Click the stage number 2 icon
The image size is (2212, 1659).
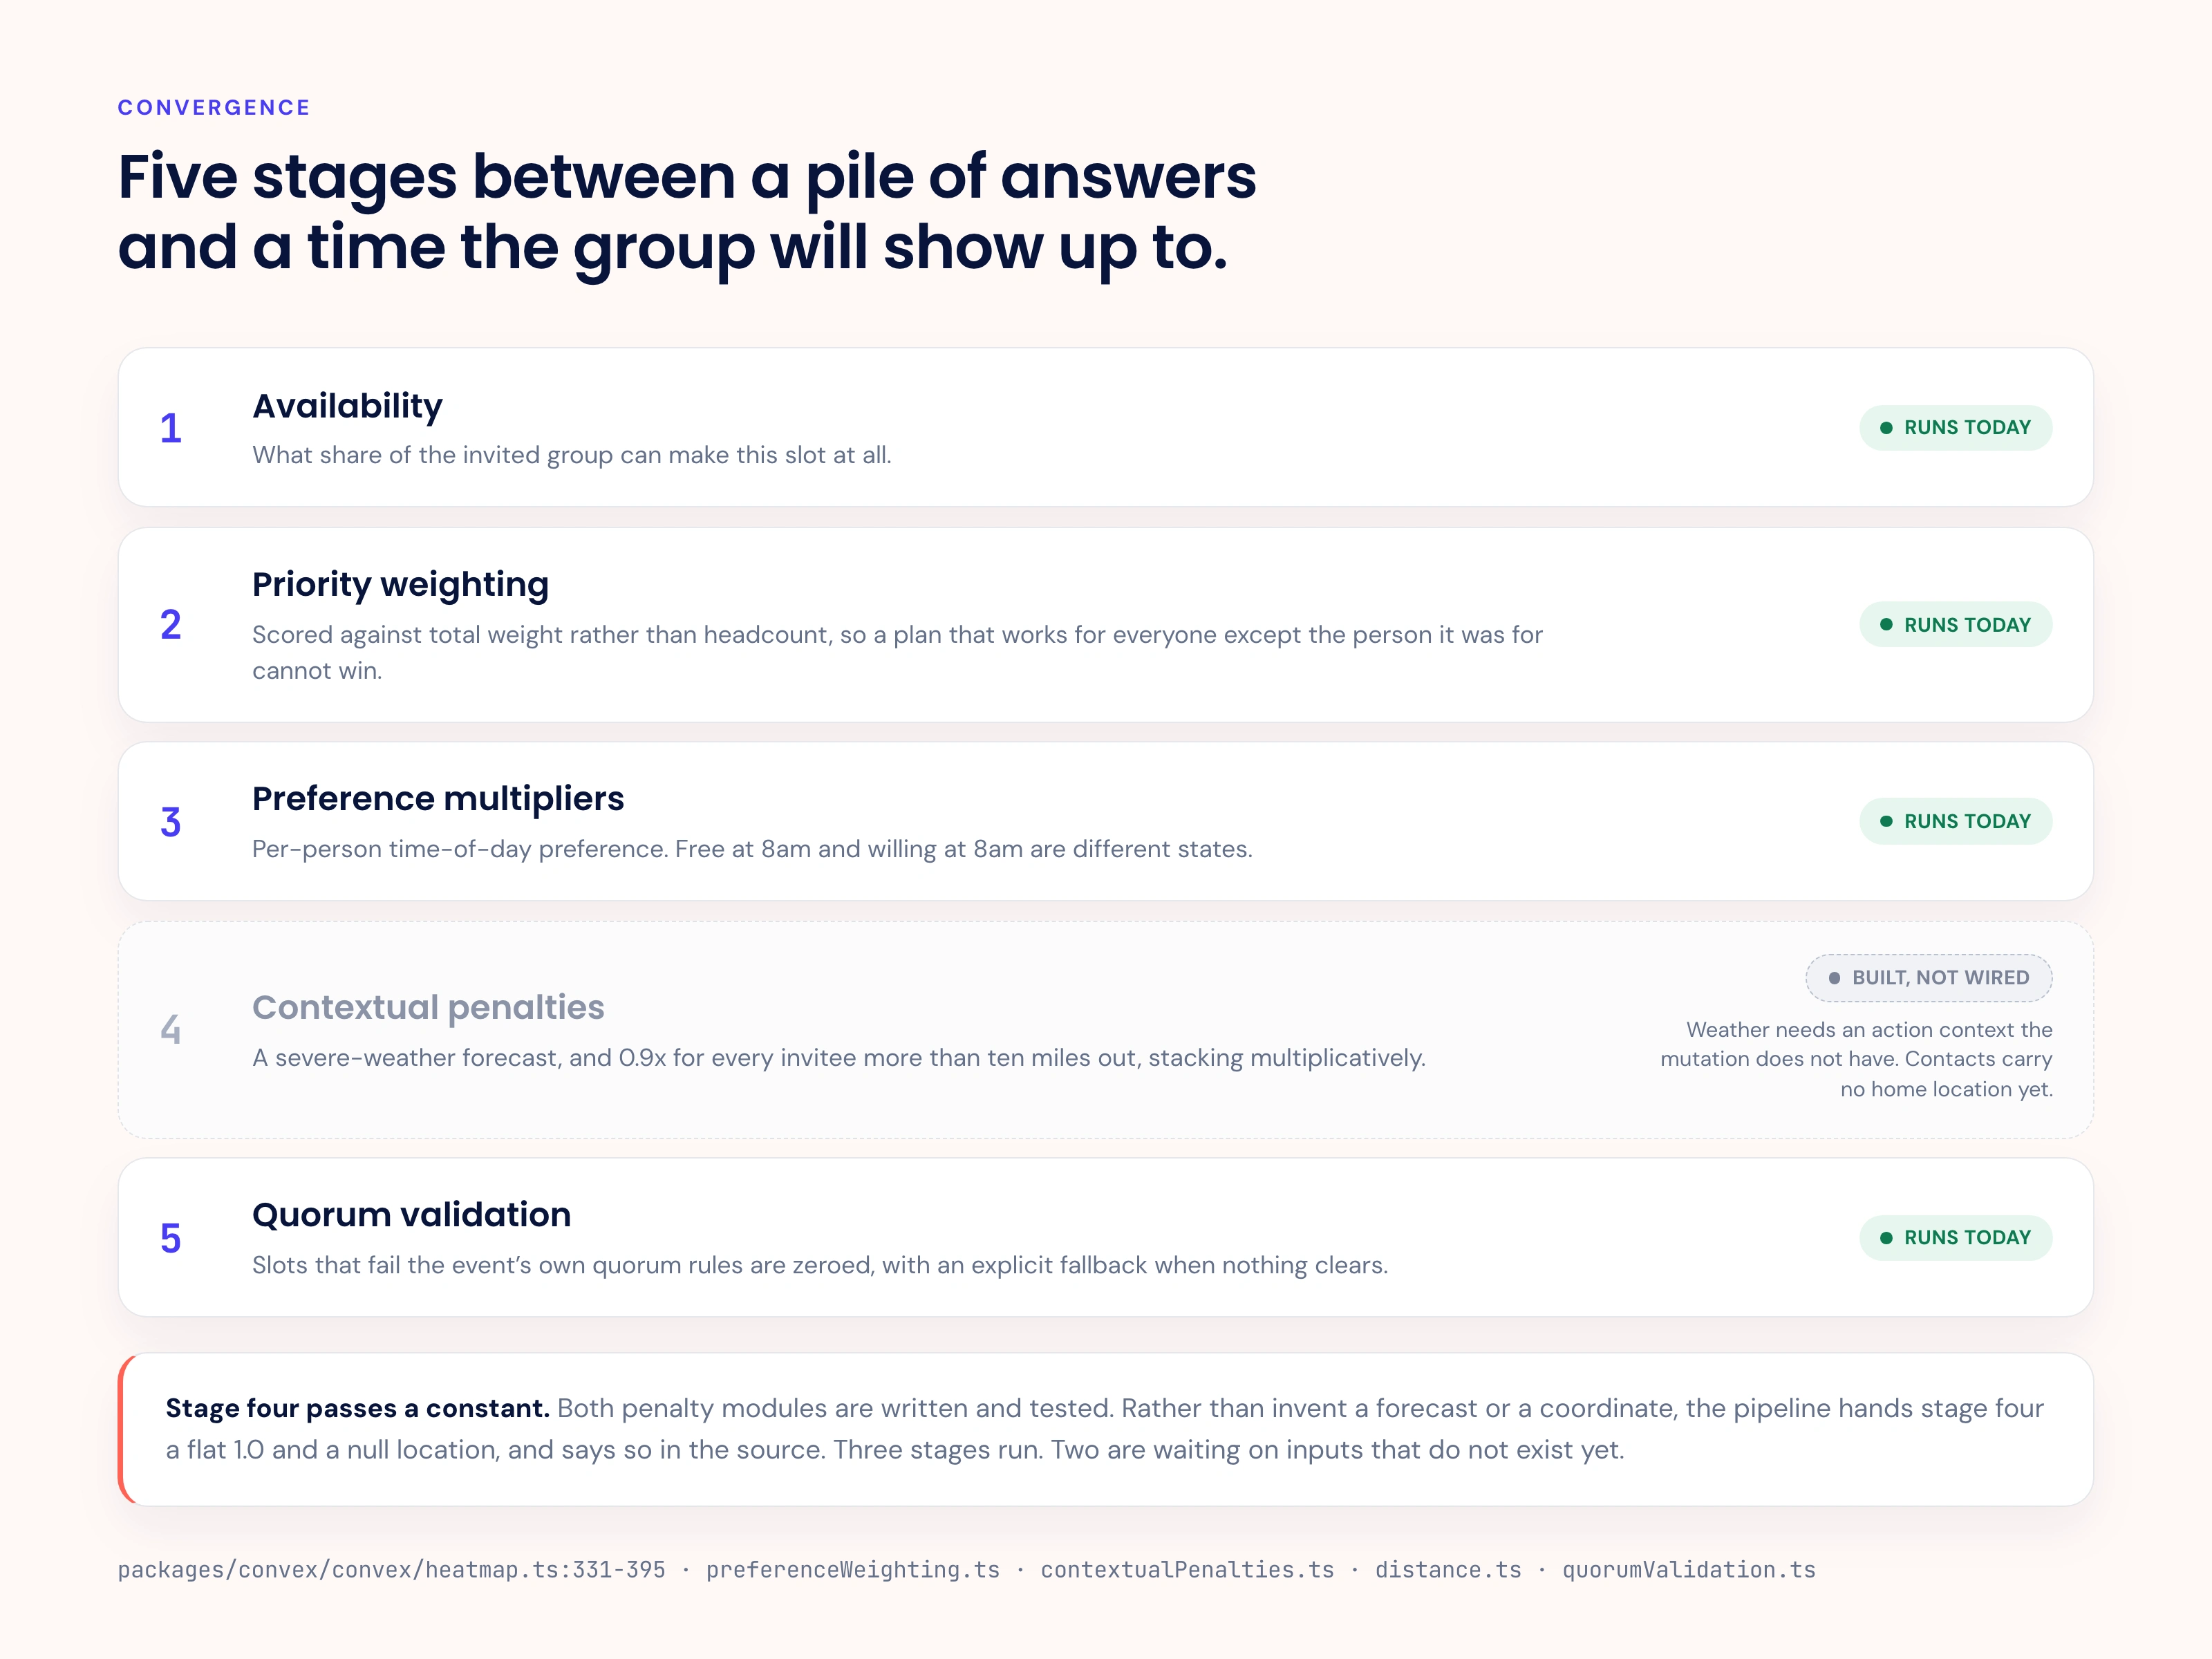(x=171, y=625)
